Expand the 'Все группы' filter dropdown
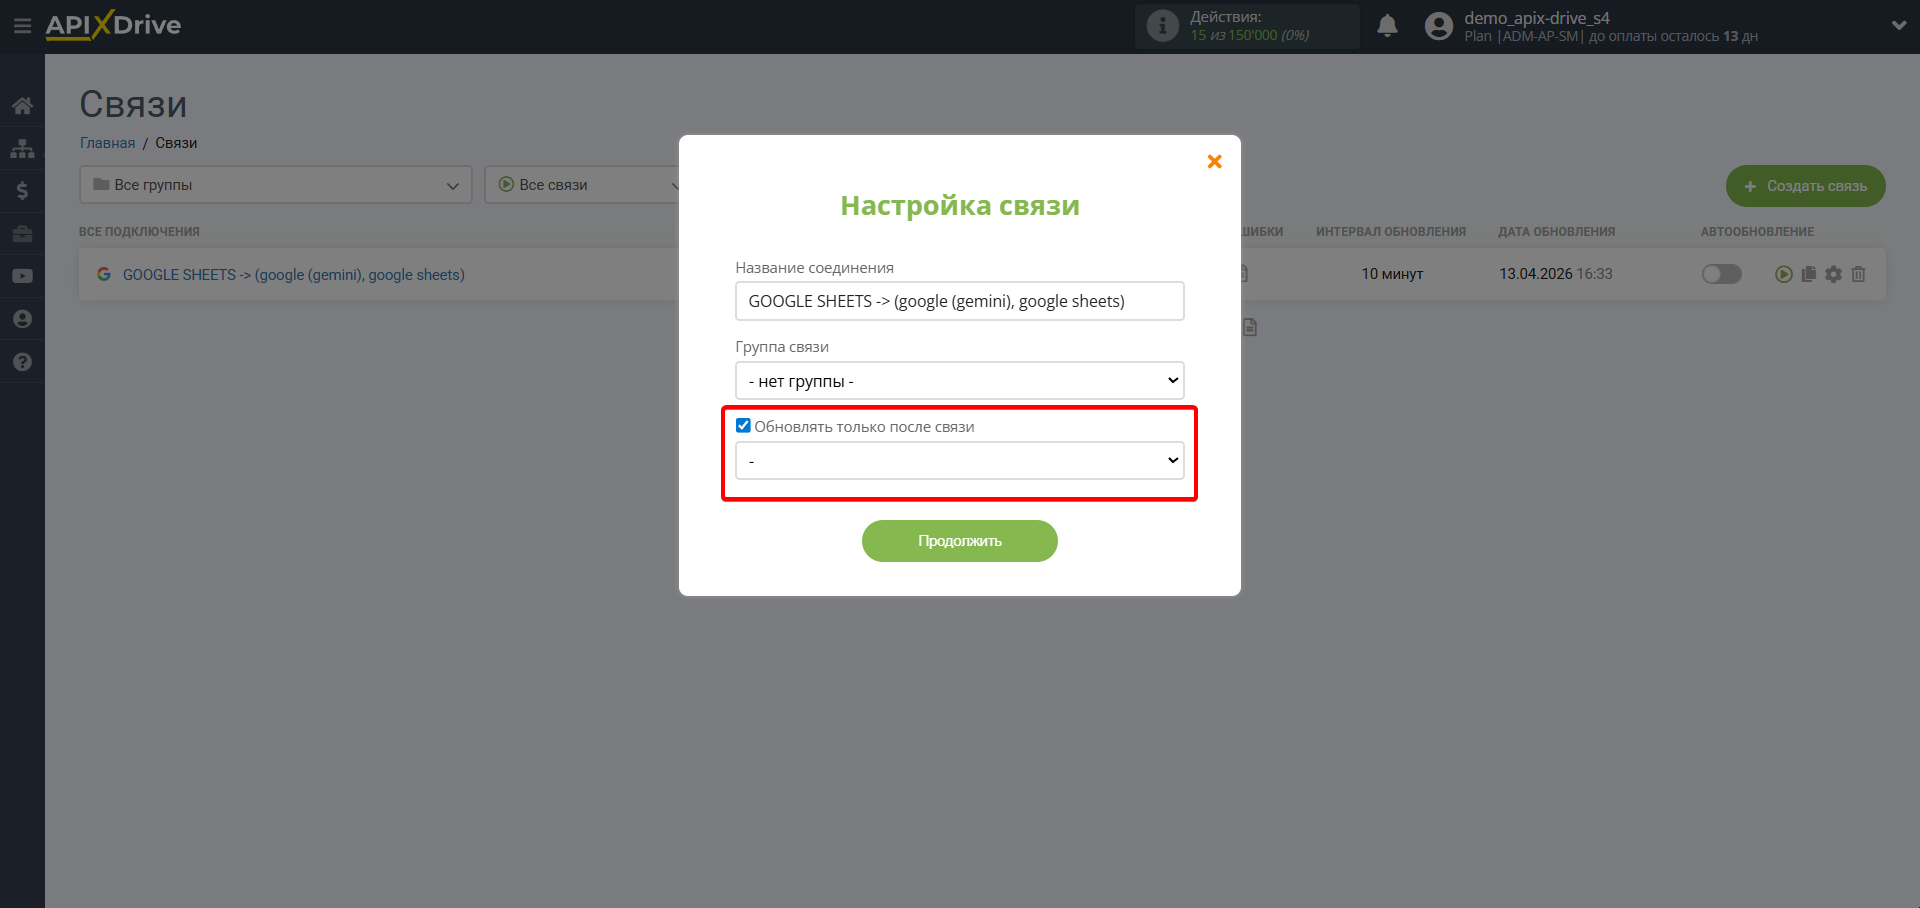The width and height of the screenshot is (1920, 908). click(x=275, y=185)
